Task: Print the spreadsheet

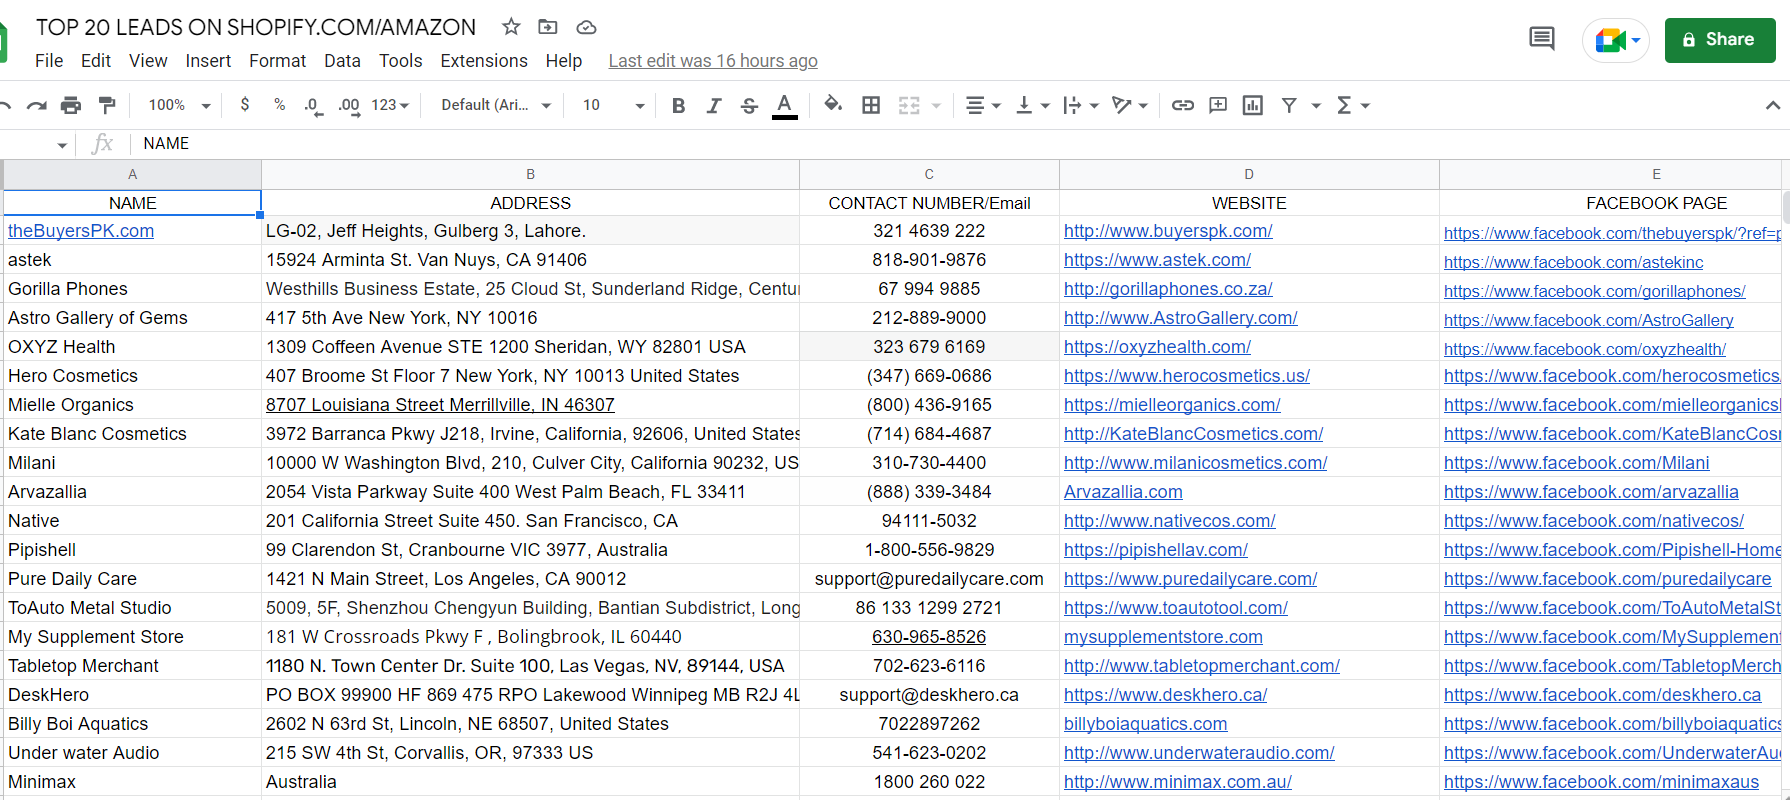Action: point(71,105)
